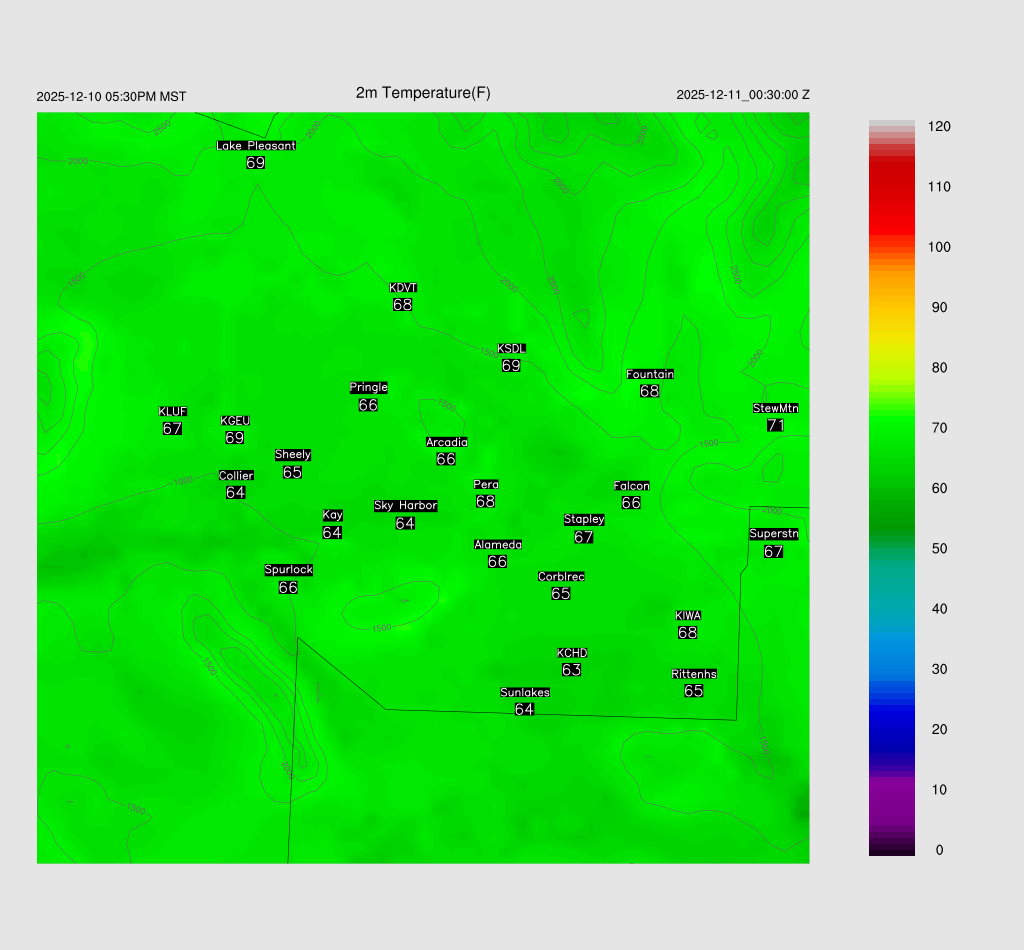Click the KDVT station label
1024x950 pixels.
pos(403,288)
